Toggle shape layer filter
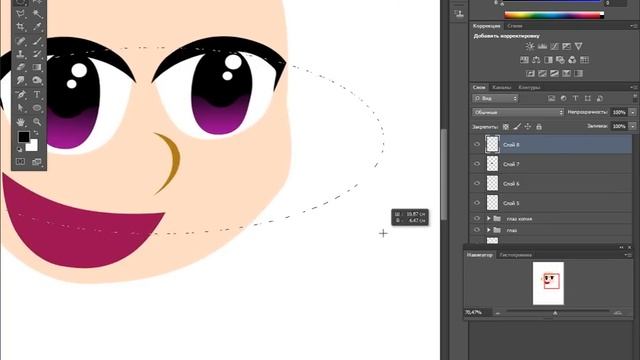The image size is (640, 360). point(588,98)
